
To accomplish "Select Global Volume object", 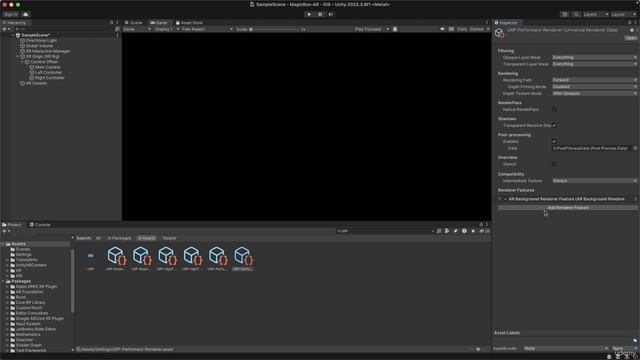I will click(39, 46).
